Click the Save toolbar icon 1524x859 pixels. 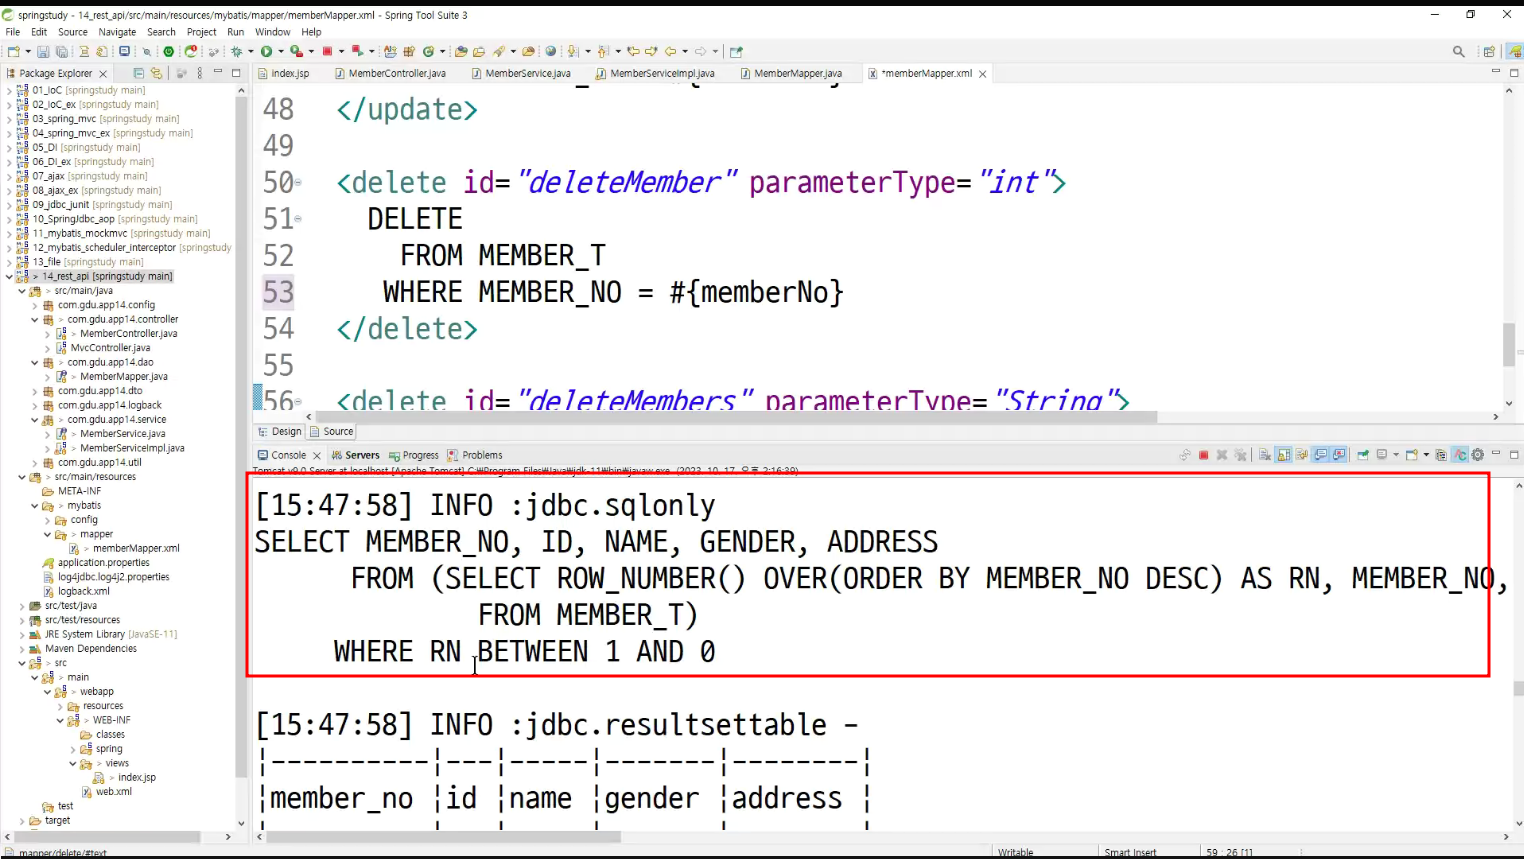pos(43,52)
